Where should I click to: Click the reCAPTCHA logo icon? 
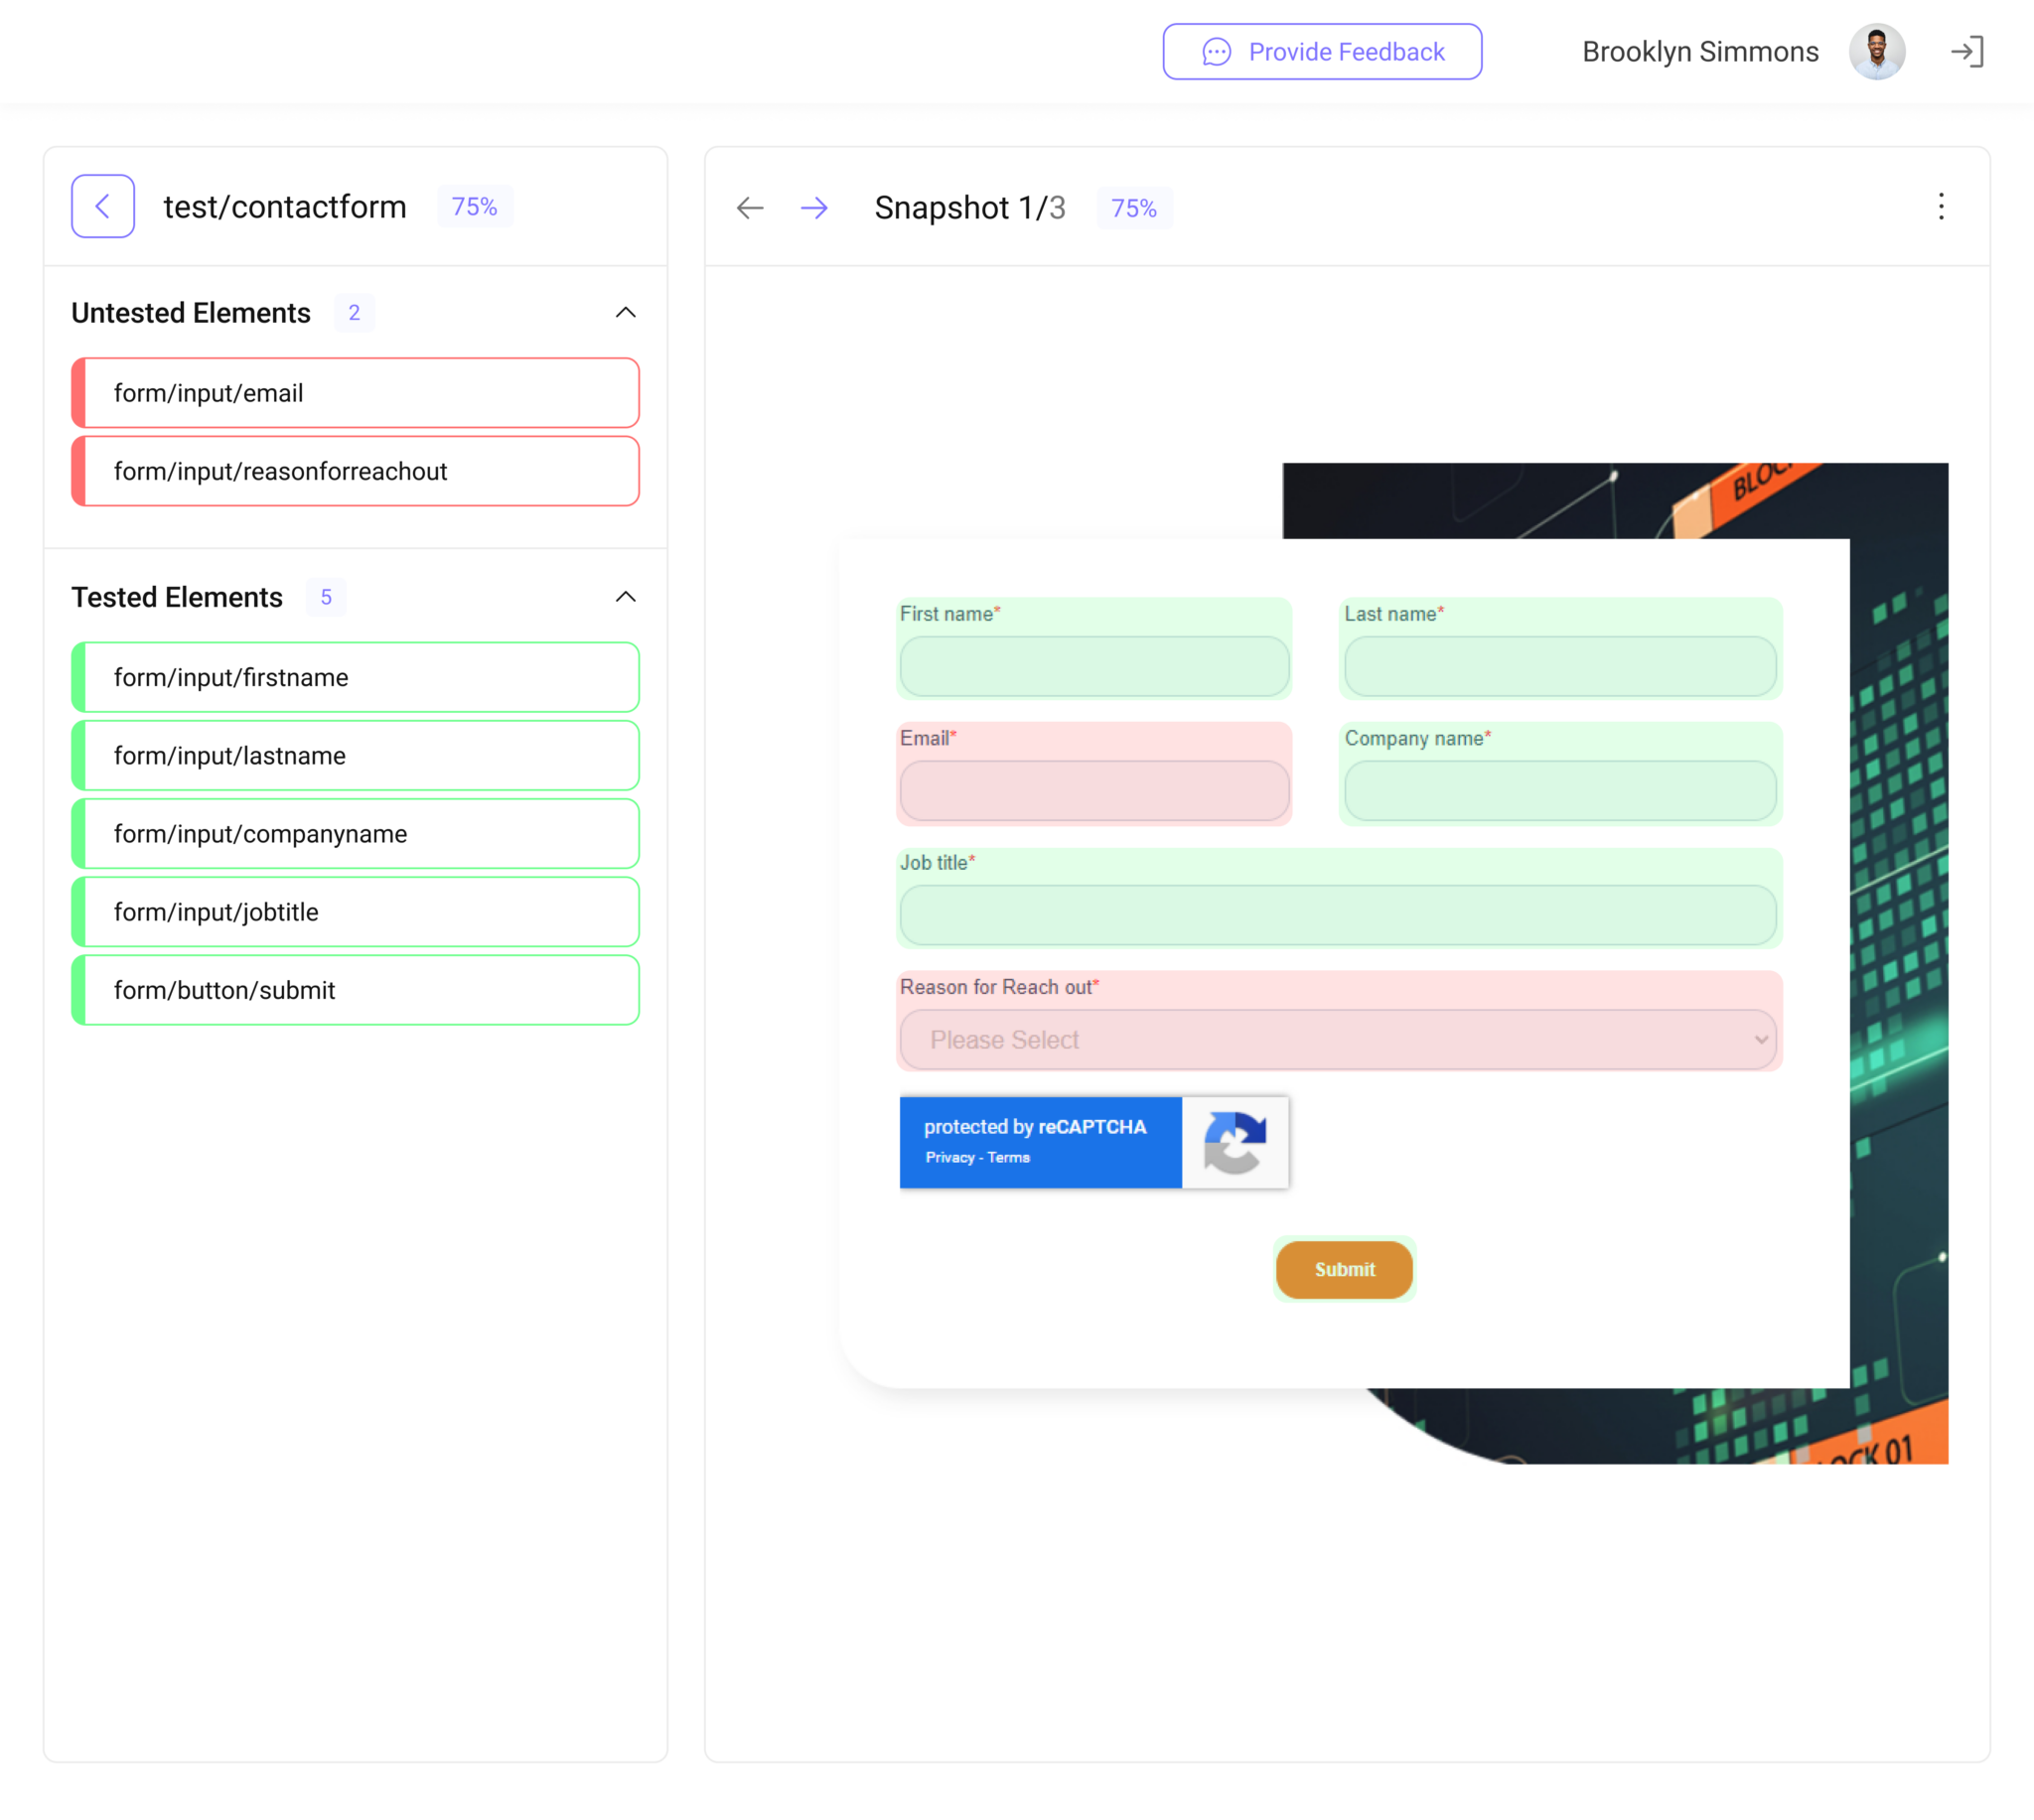[x=1235, y=1142]
